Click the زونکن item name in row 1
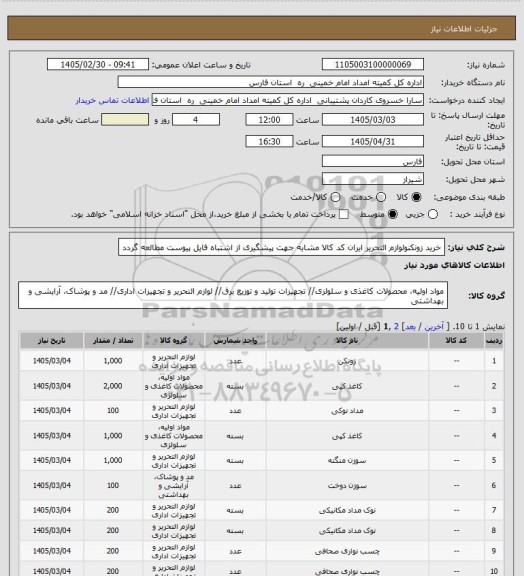This screenshot has height=576, width=524. pyautogui.click(x=347, y=361)
